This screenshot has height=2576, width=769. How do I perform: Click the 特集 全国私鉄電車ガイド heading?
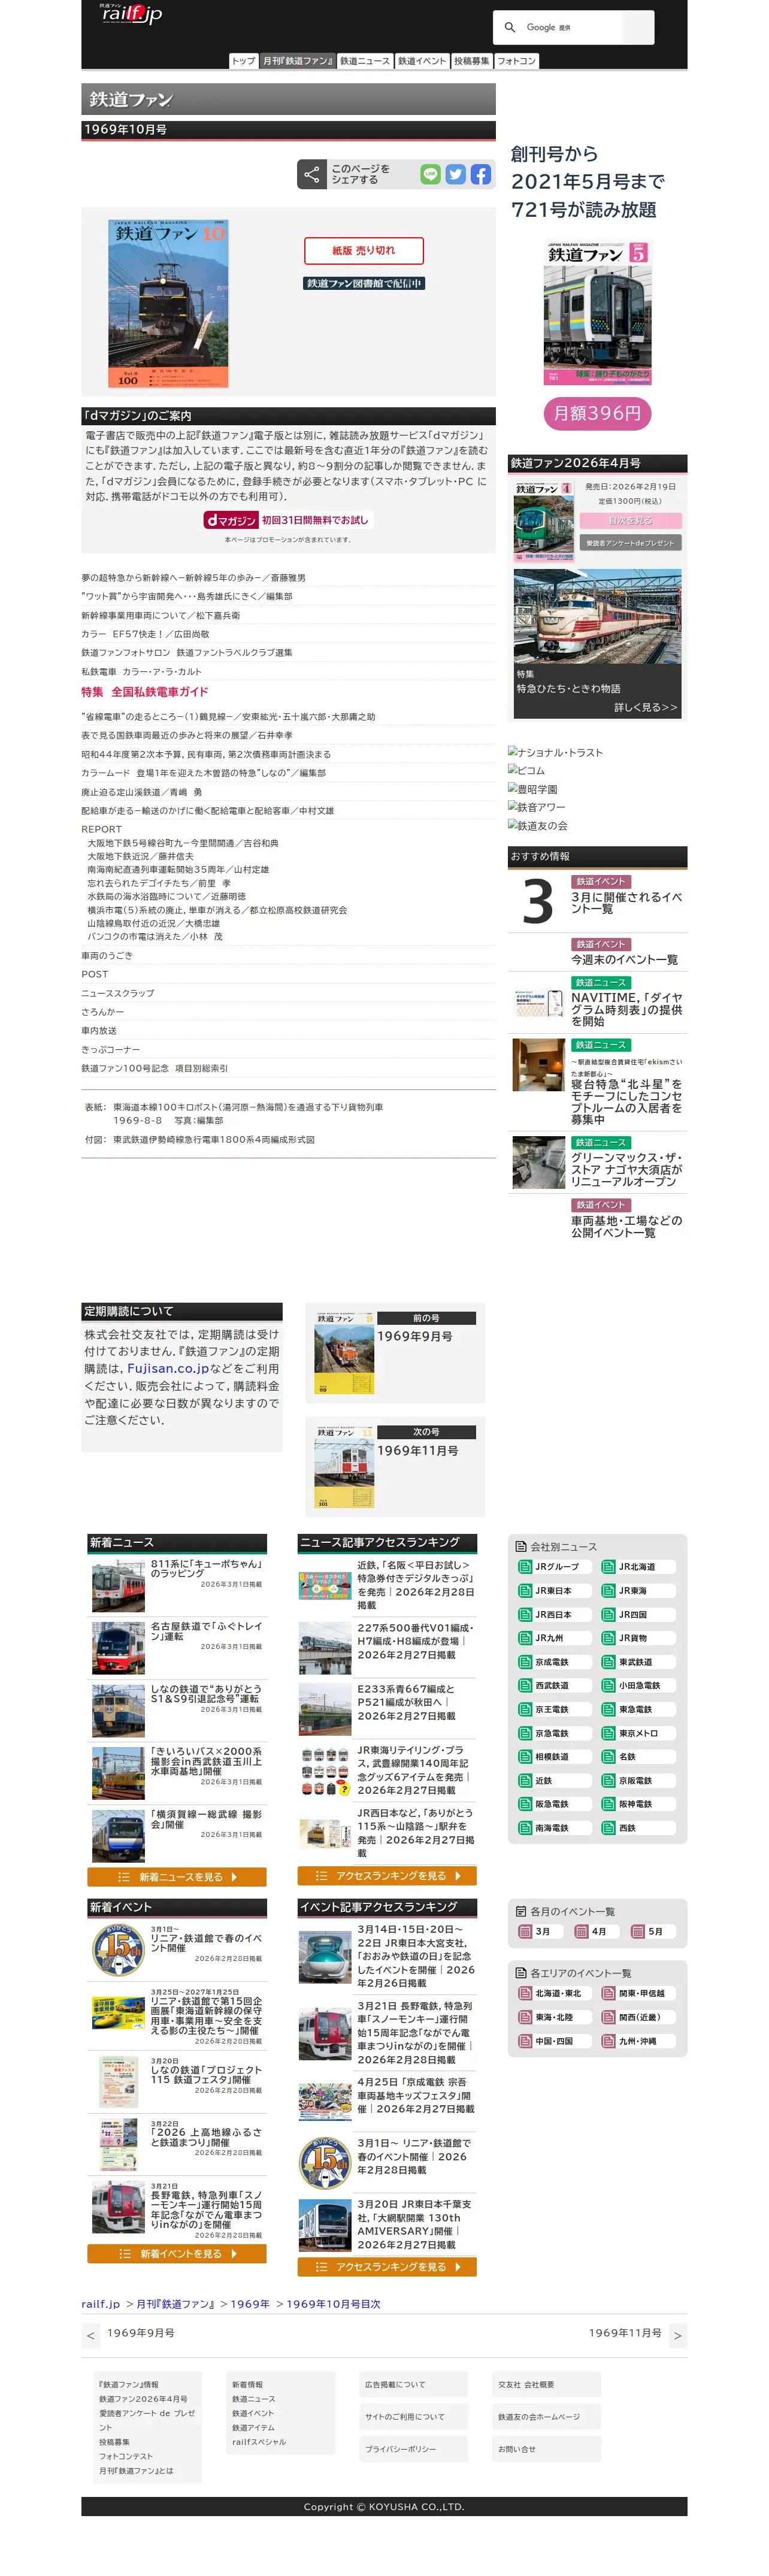145,692
